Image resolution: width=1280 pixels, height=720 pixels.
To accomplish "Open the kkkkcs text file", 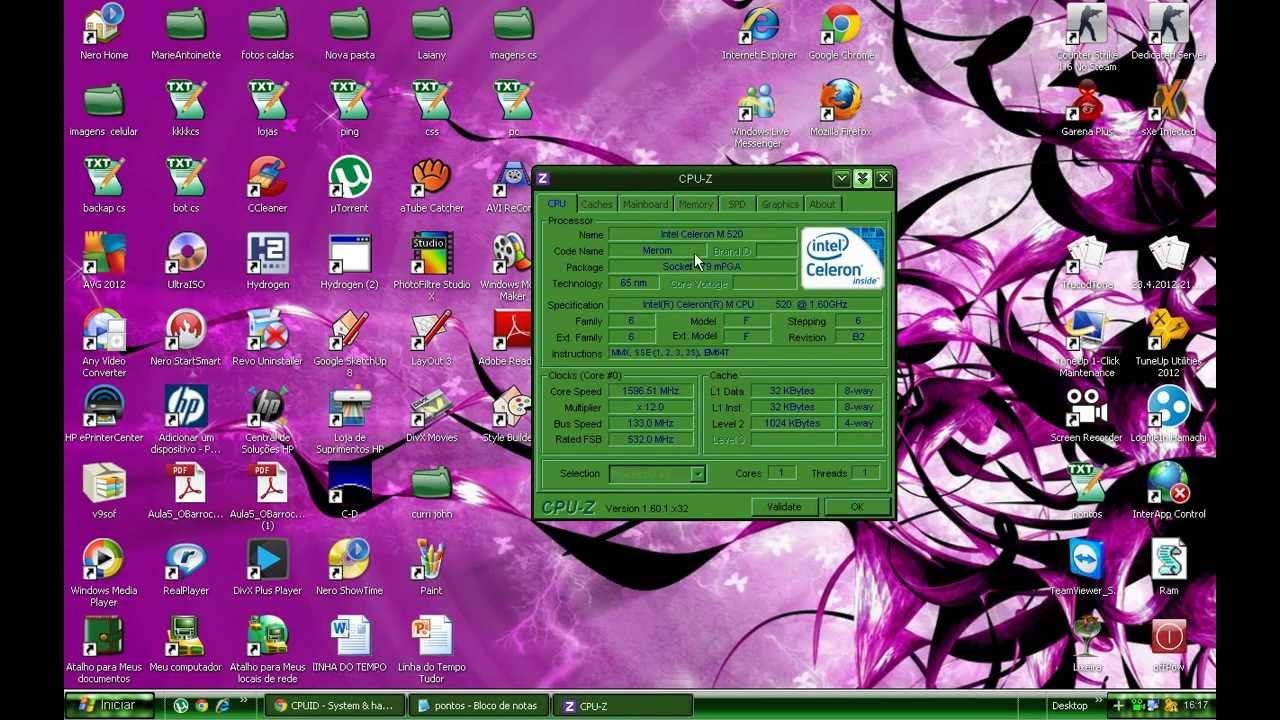I will click(186, 109).
